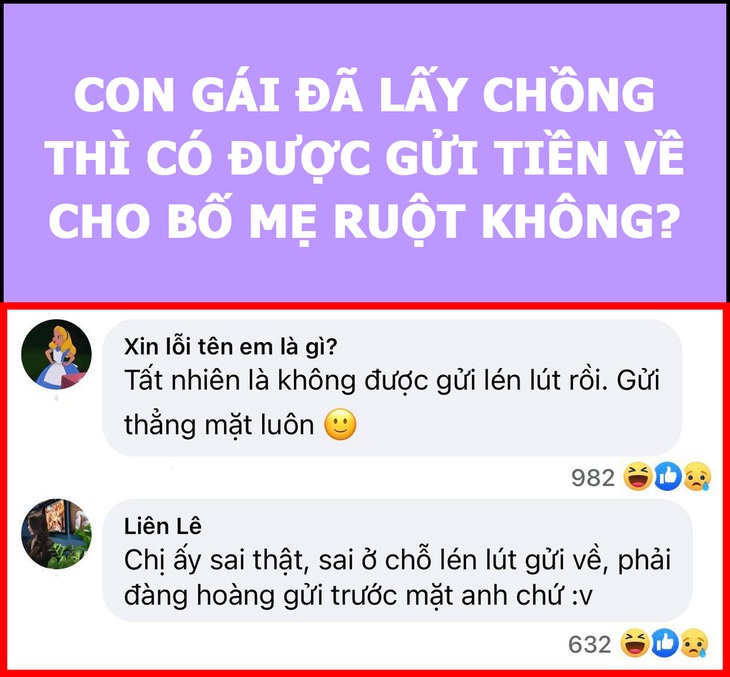The height and width of the screenshot is (677, 730).
Task: Click the Haha reaction on the 982 comment
Action: 637,476
